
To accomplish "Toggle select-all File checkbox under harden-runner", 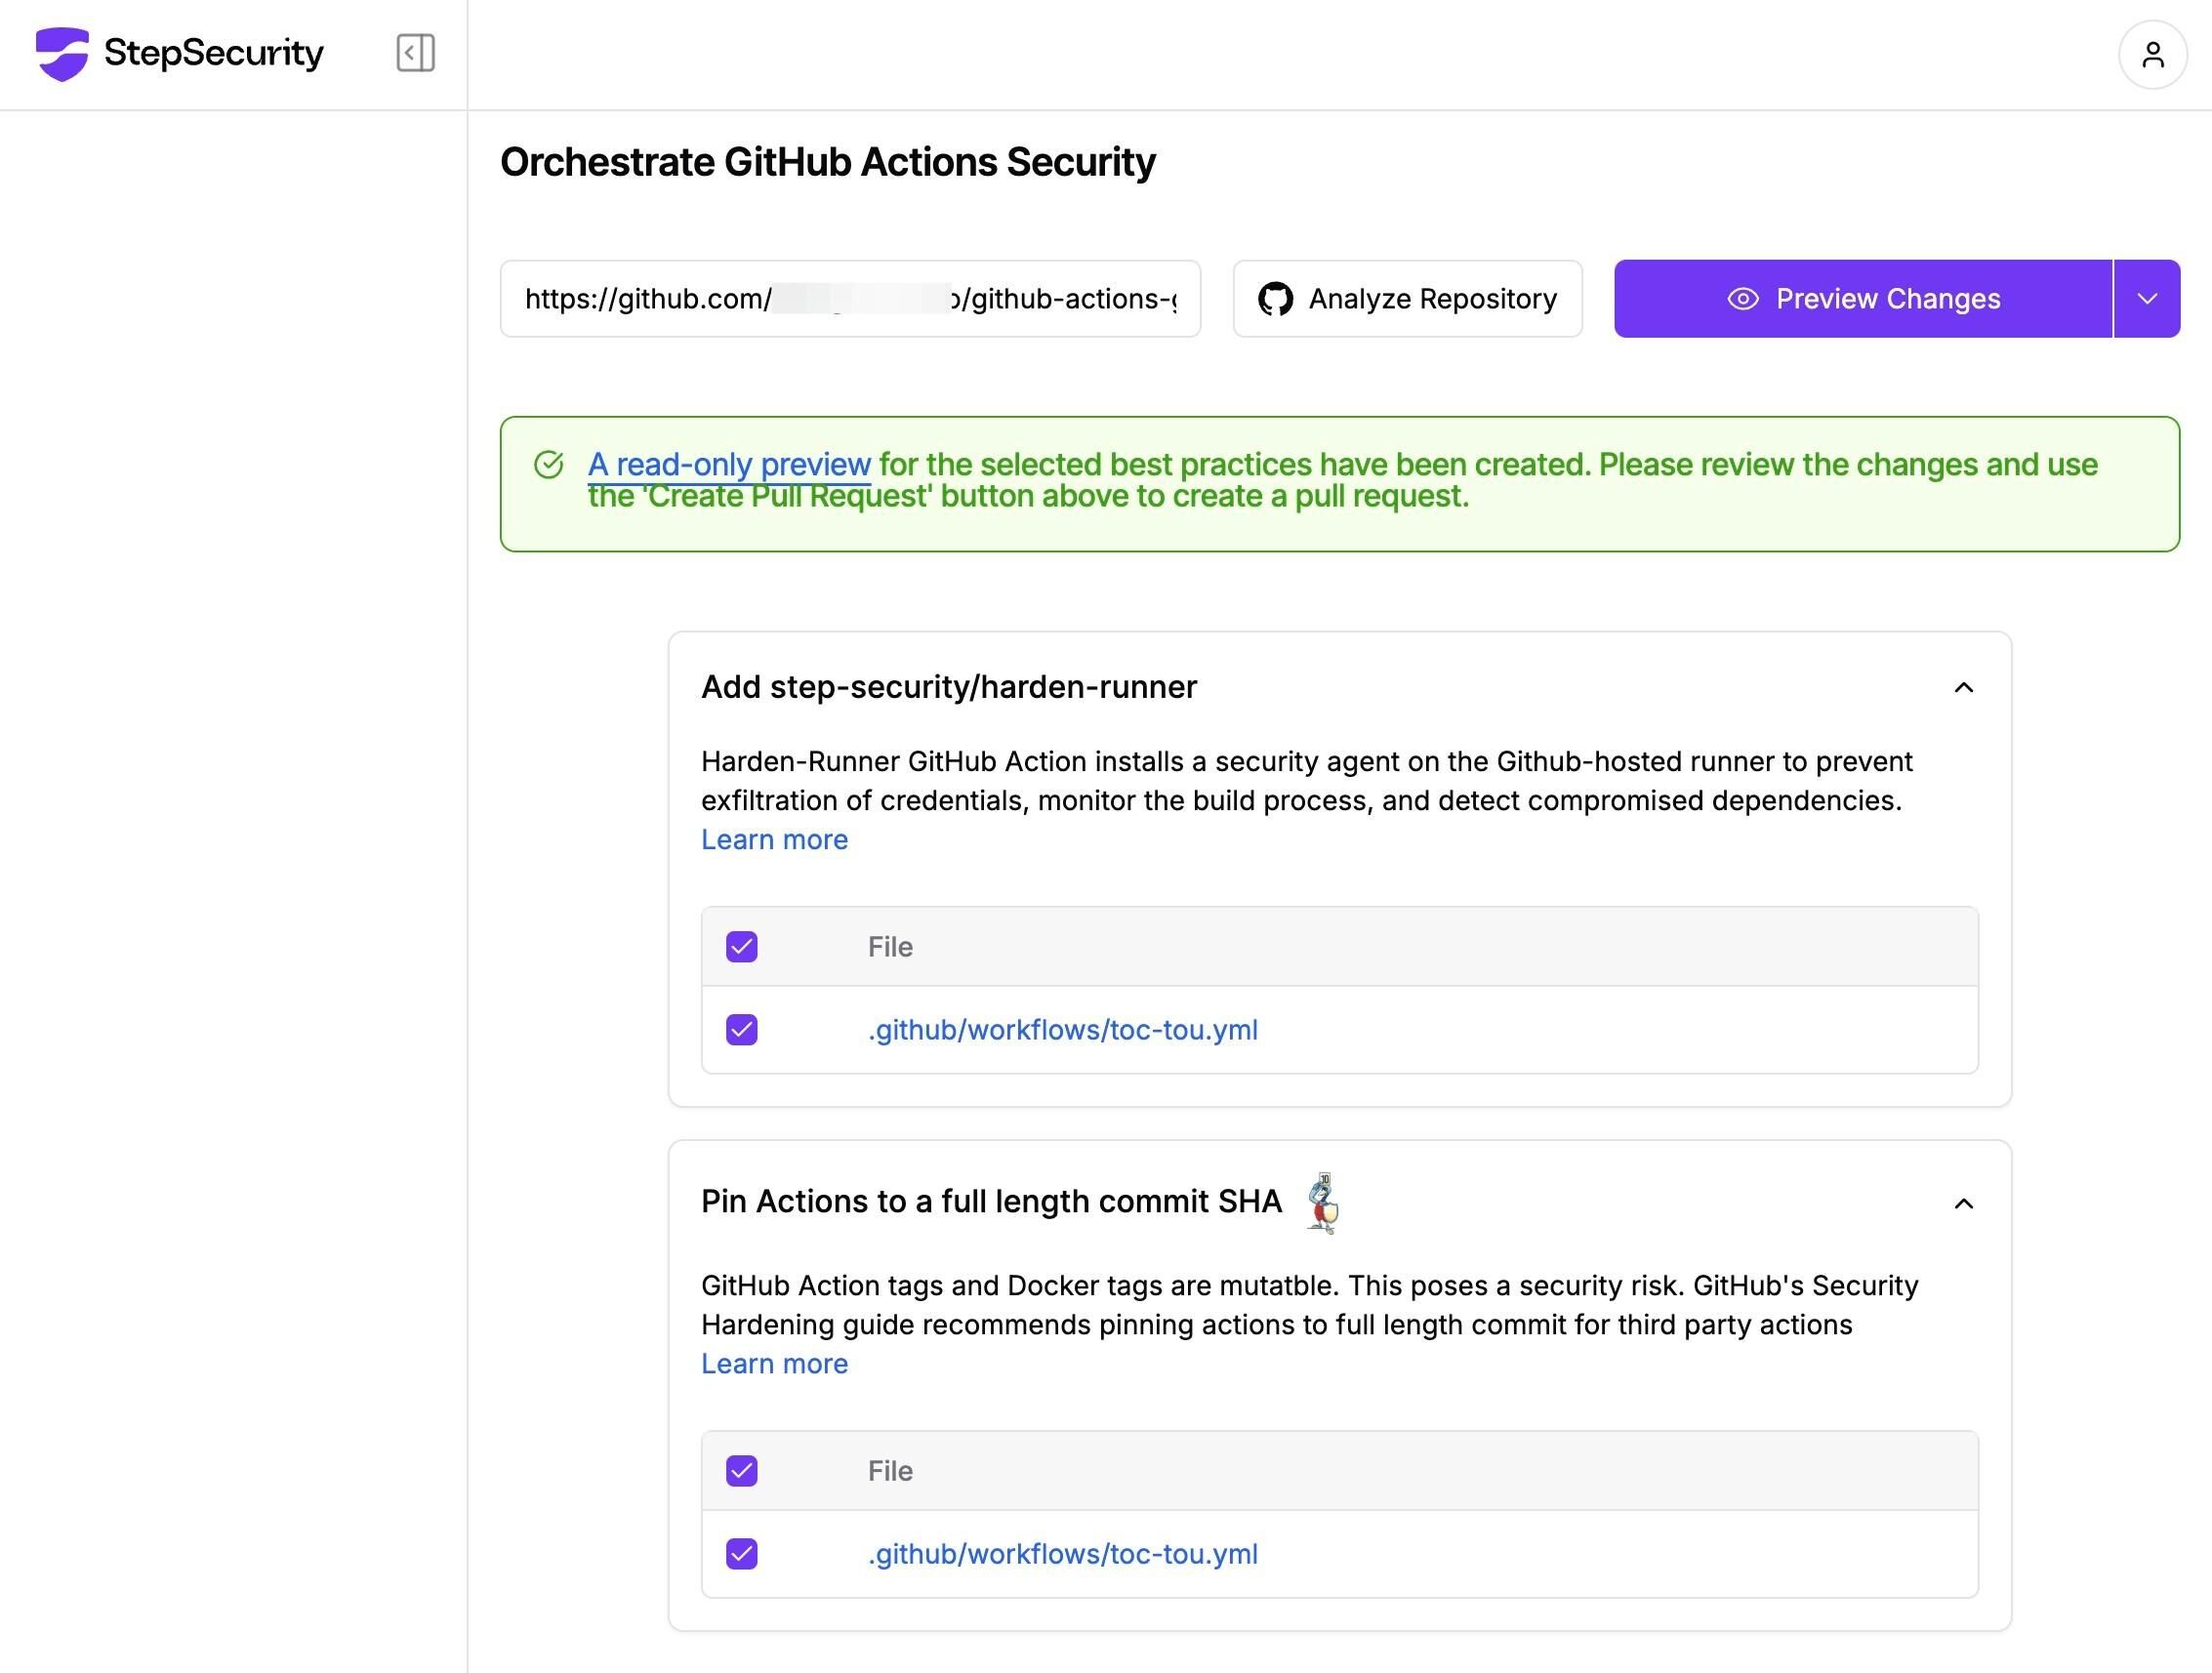I will (x=741, y=946).
